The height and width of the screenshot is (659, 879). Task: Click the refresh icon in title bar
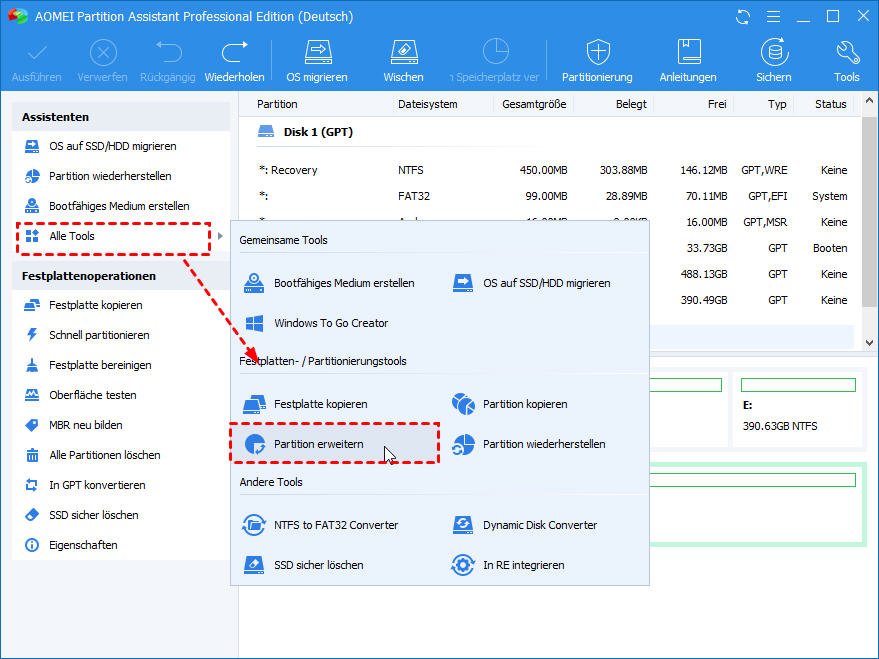click(x=743, y=17)
